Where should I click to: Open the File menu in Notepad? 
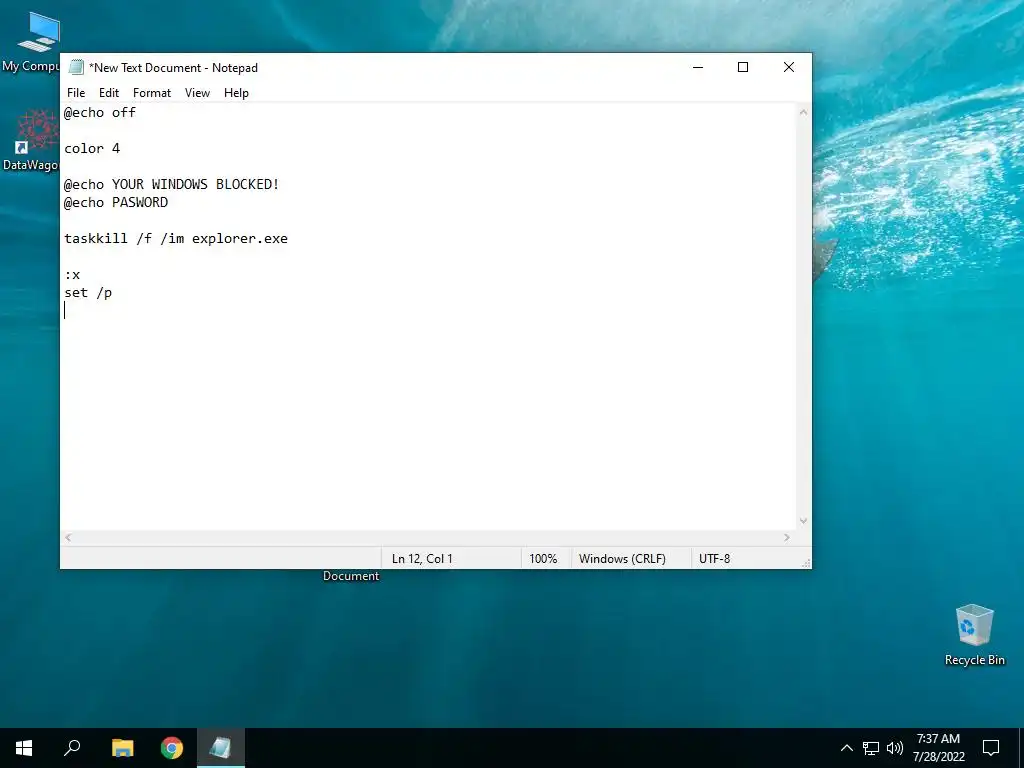click(x=76, y=93)
